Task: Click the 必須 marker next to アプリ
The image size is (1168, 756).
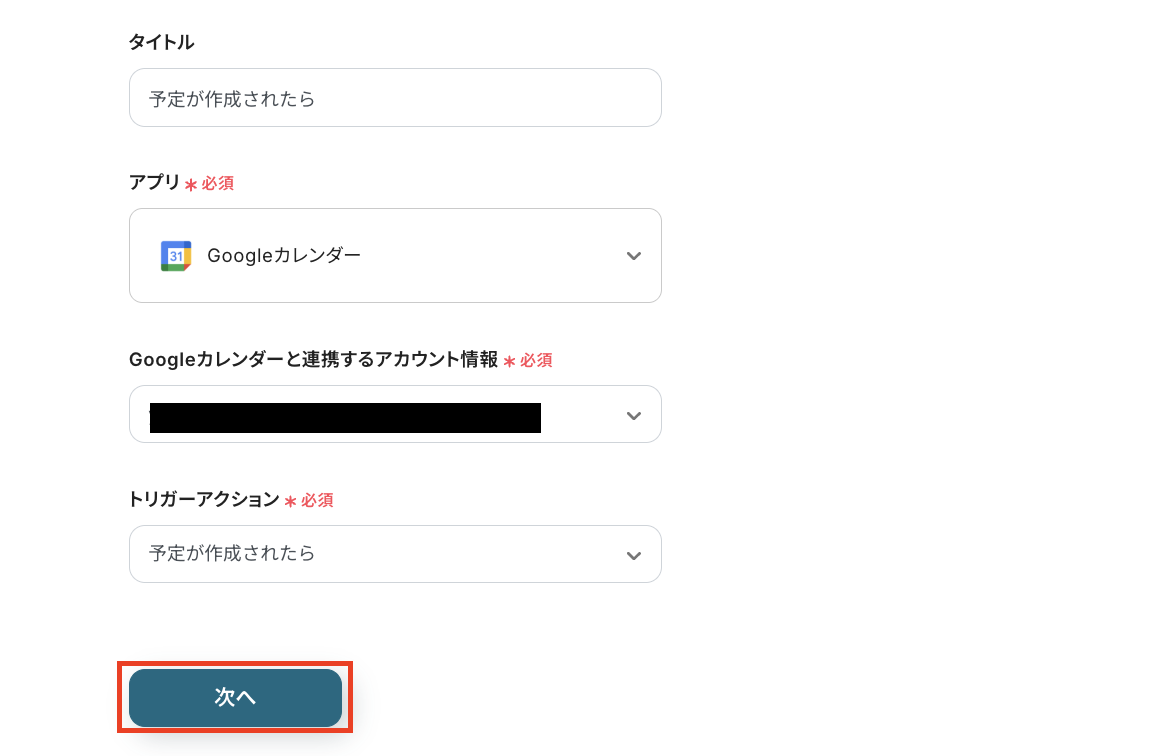Action: [218, 184]
